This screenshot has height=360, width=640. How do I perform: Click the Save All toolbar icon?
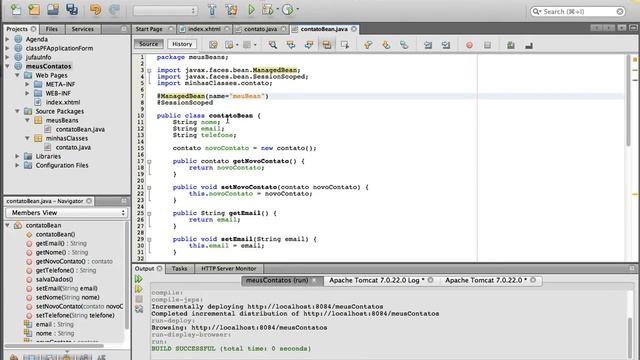click(x=72, y=9)
